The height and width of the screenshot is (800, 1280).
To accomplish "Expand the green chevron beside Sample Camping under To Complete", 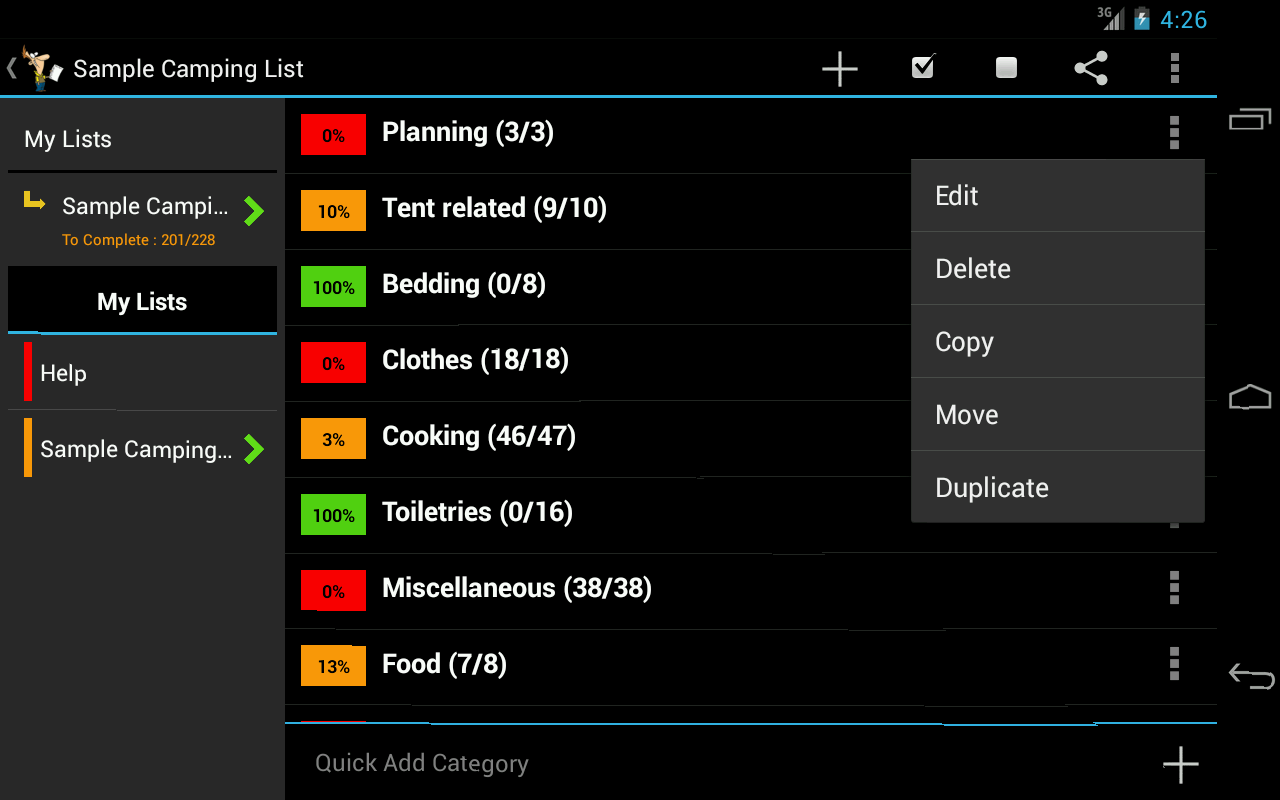I will pyautogui.click(x=254, y=211).
